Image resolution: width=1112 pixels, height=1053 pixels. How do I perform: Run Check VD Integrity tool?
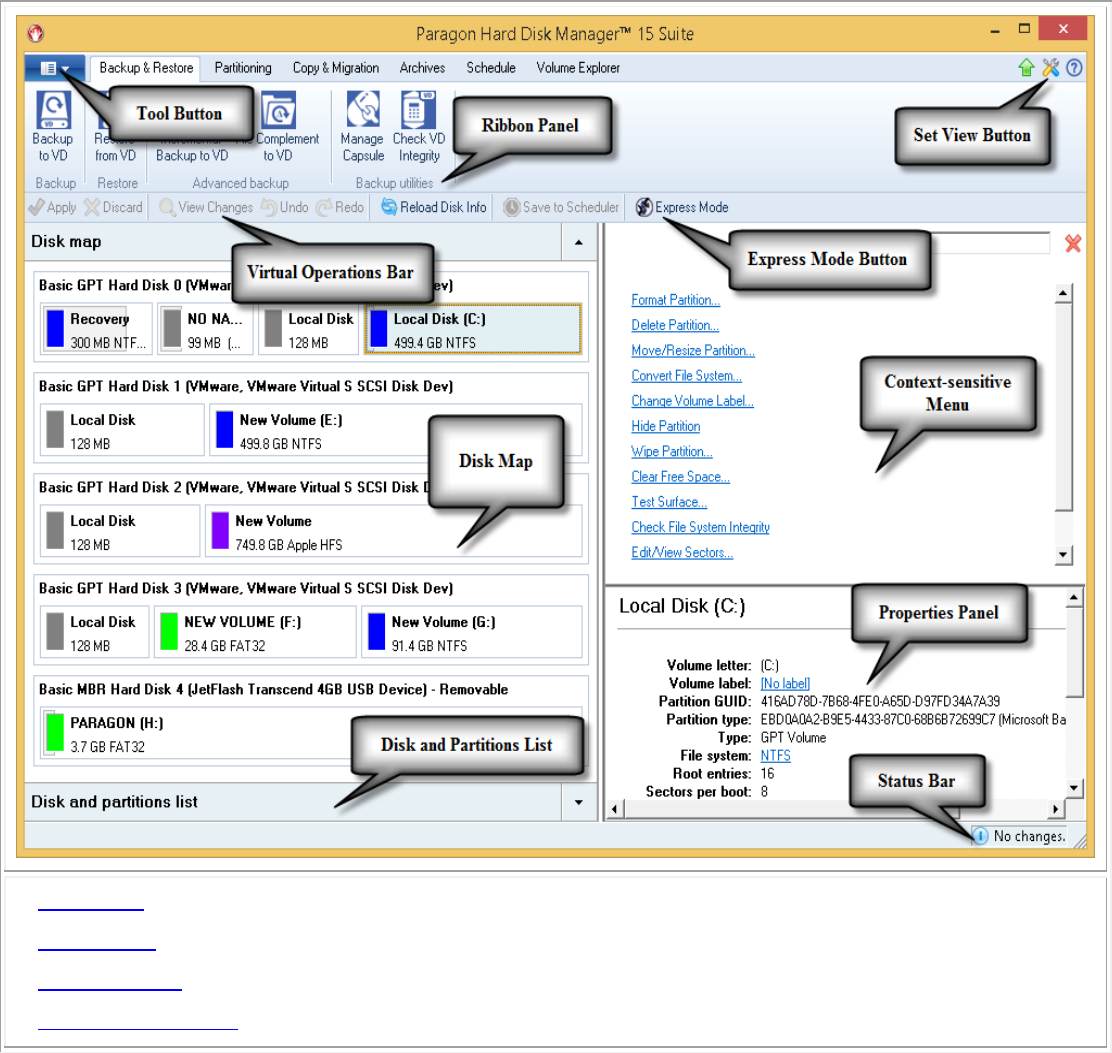point(418,128)
